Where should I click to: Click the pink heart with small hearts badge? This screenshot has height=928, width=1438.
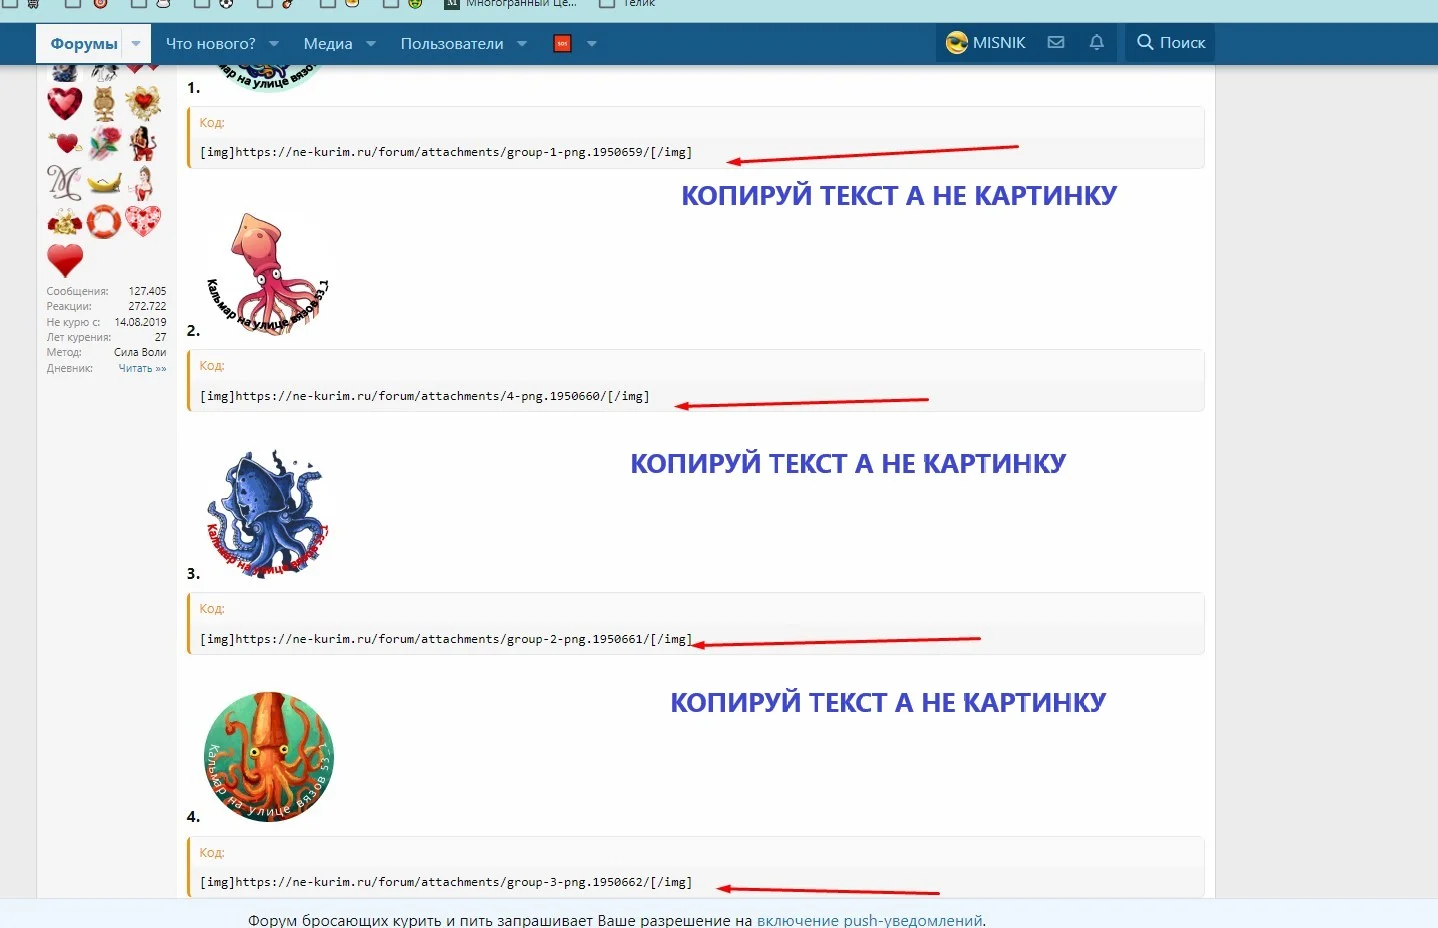point(143,221)
